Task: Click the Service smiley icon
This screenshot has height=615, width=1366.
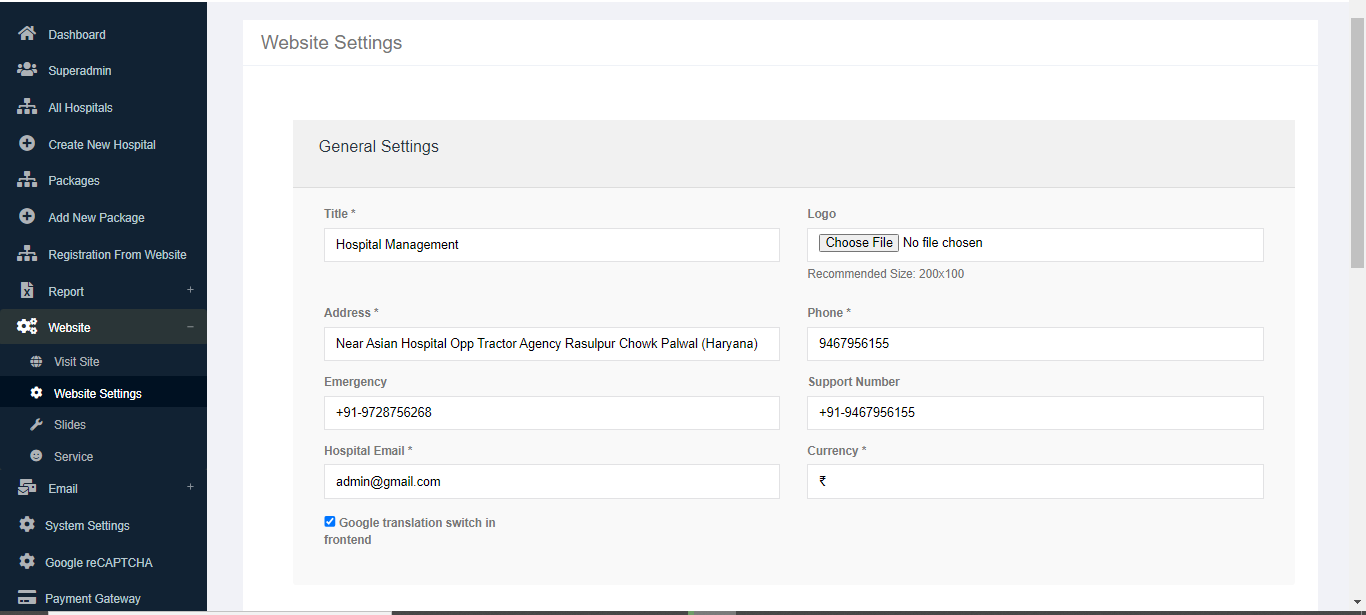Action: pyautogui.click(x=36, y=456)
